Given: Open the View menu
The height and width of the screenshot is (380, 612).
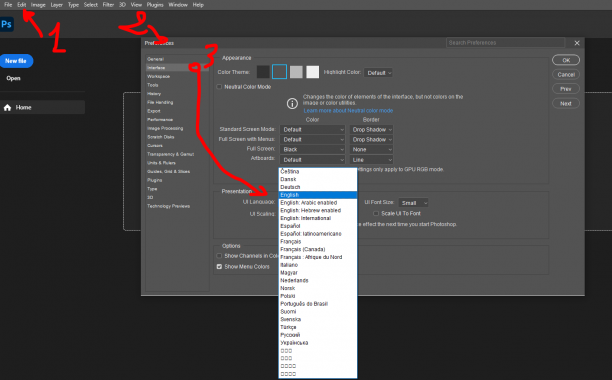Looking at the screenshot, I should [x=136, y=5].
